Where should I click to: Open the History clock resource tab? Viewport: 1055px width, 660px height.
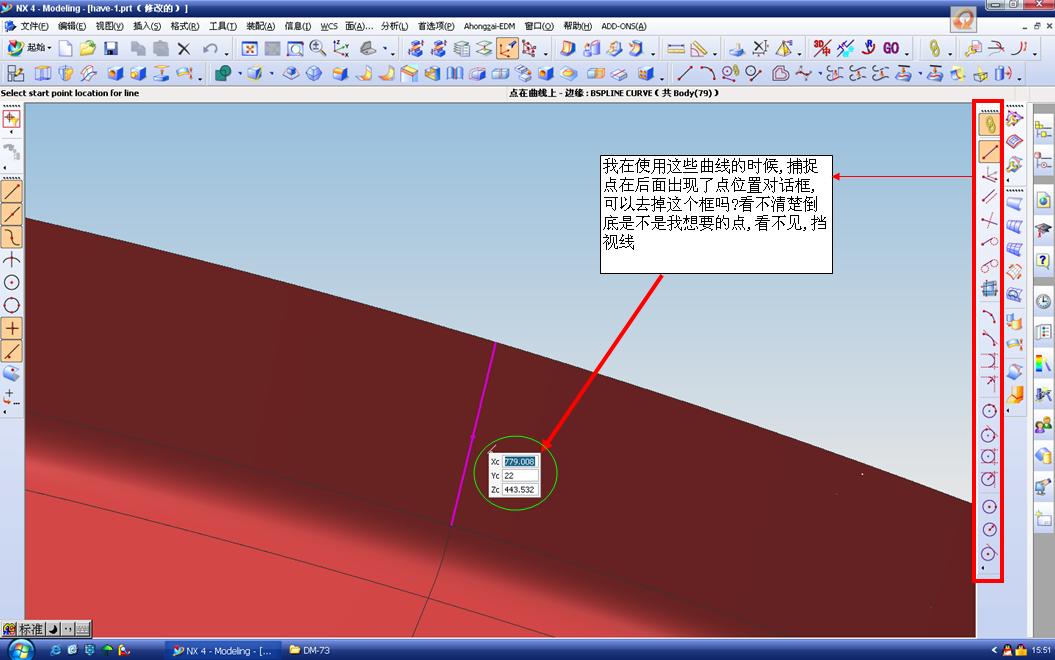point(1043,301)
